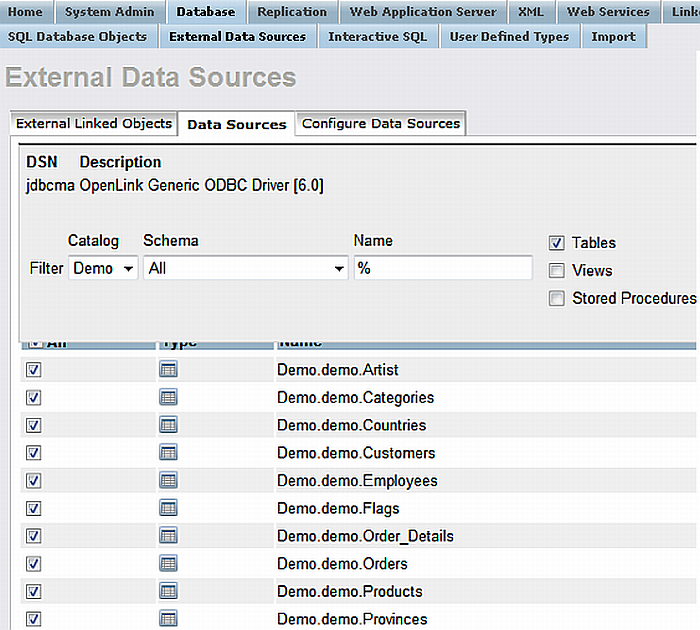This screenshot has height=630, width=700.
Task: Click the table icon next to Demo.demo.Products
Action: [x=168, y=591]
